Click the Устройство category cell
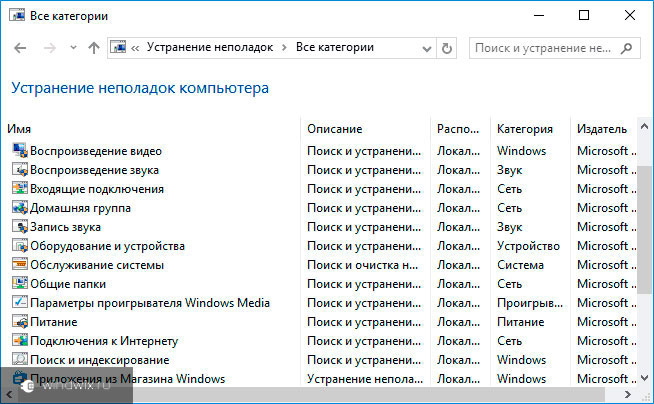This screenshot has width=654, height=404. pos(528,246)
